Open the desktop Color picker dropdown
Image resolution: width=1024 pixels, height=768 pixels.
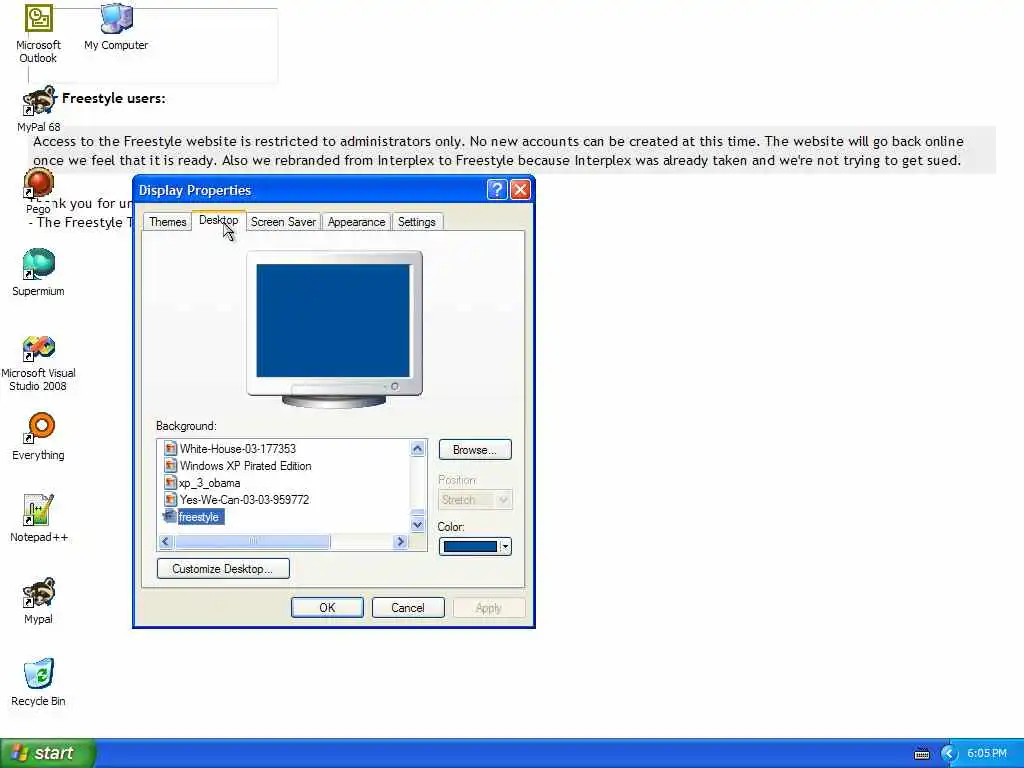475,546
